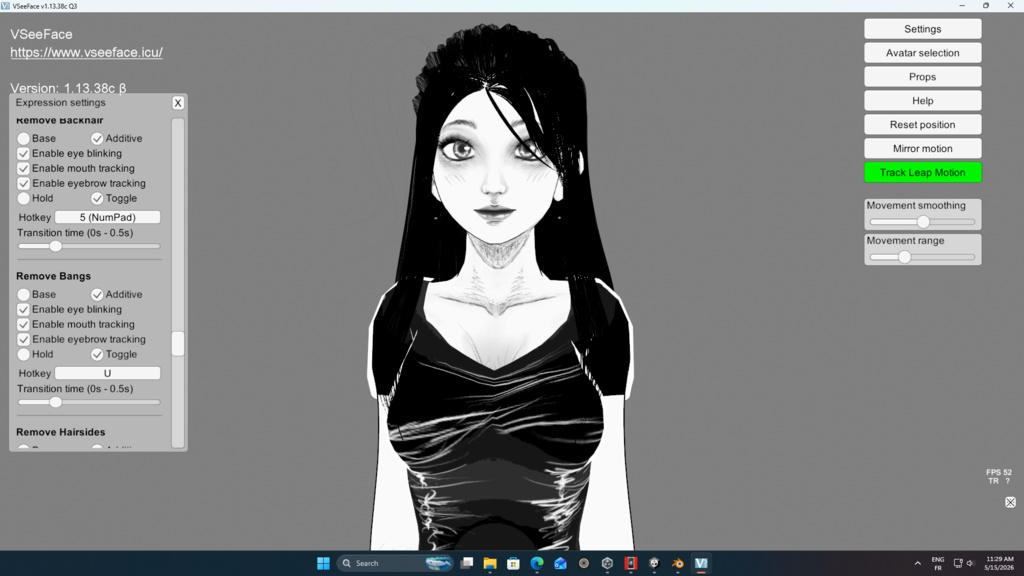The width and height of the screenshot is (1024, 576).
Task: Switch ENG FR input language
Action: [938, 564]
